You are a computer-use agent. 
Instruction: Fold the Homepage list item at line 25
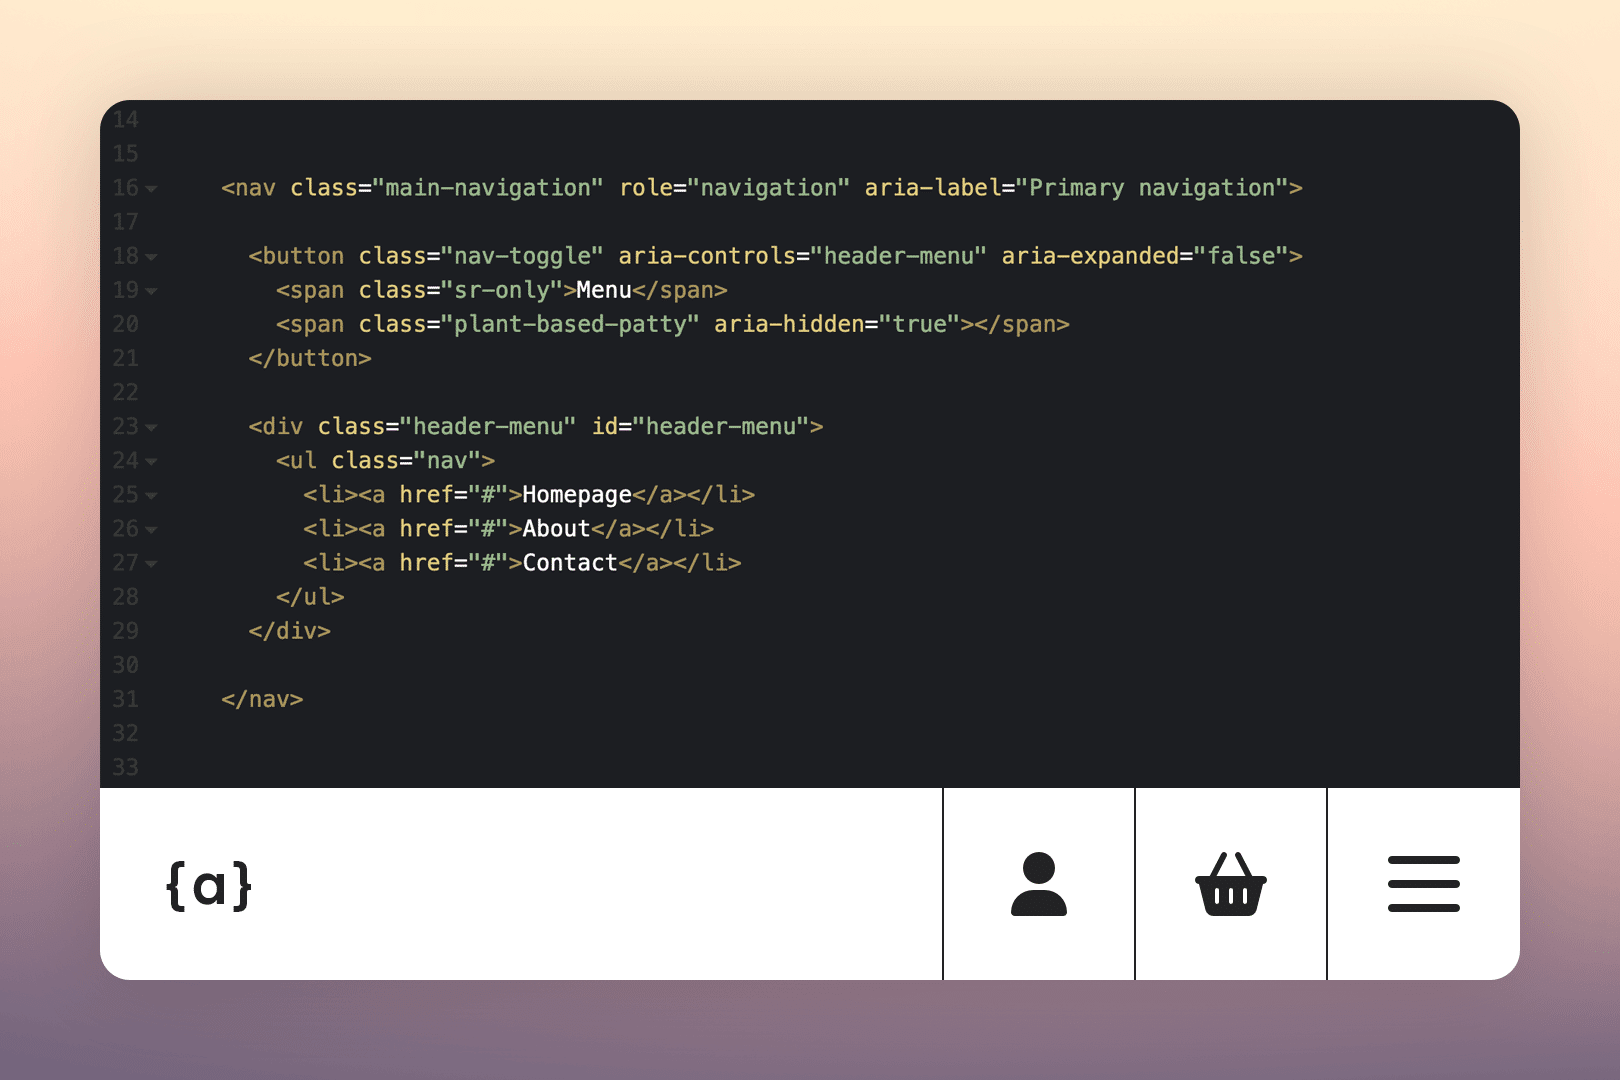pos(151,496)
